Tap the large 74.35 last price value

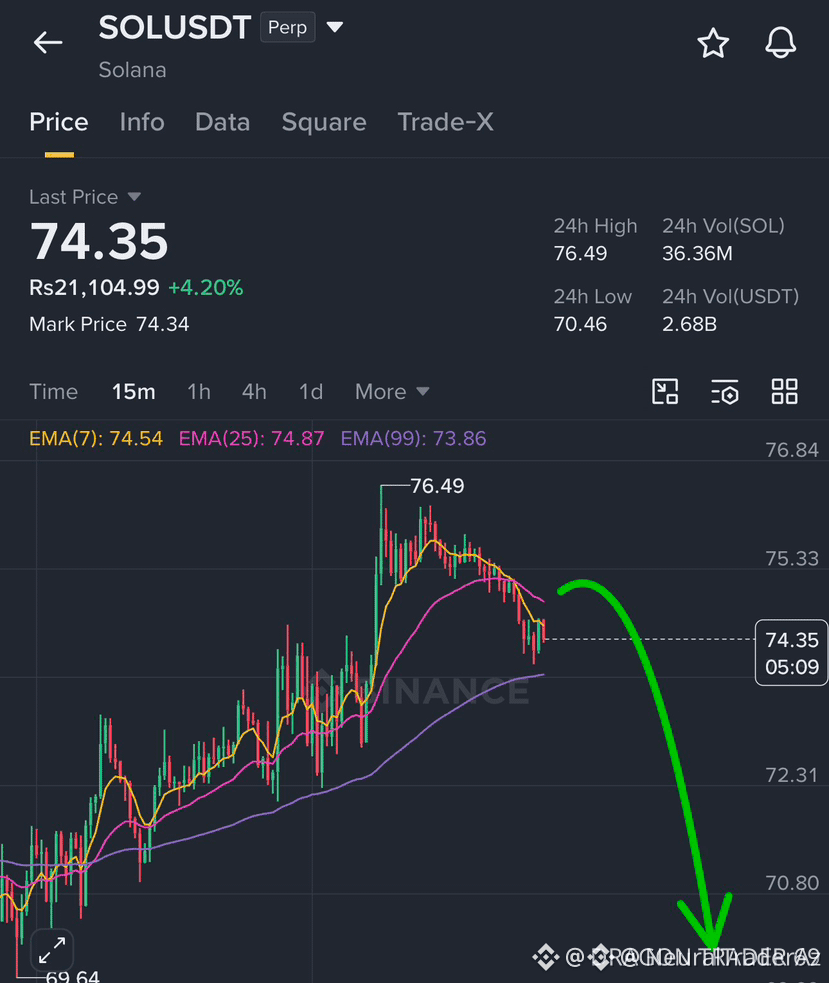pos(99,241)
